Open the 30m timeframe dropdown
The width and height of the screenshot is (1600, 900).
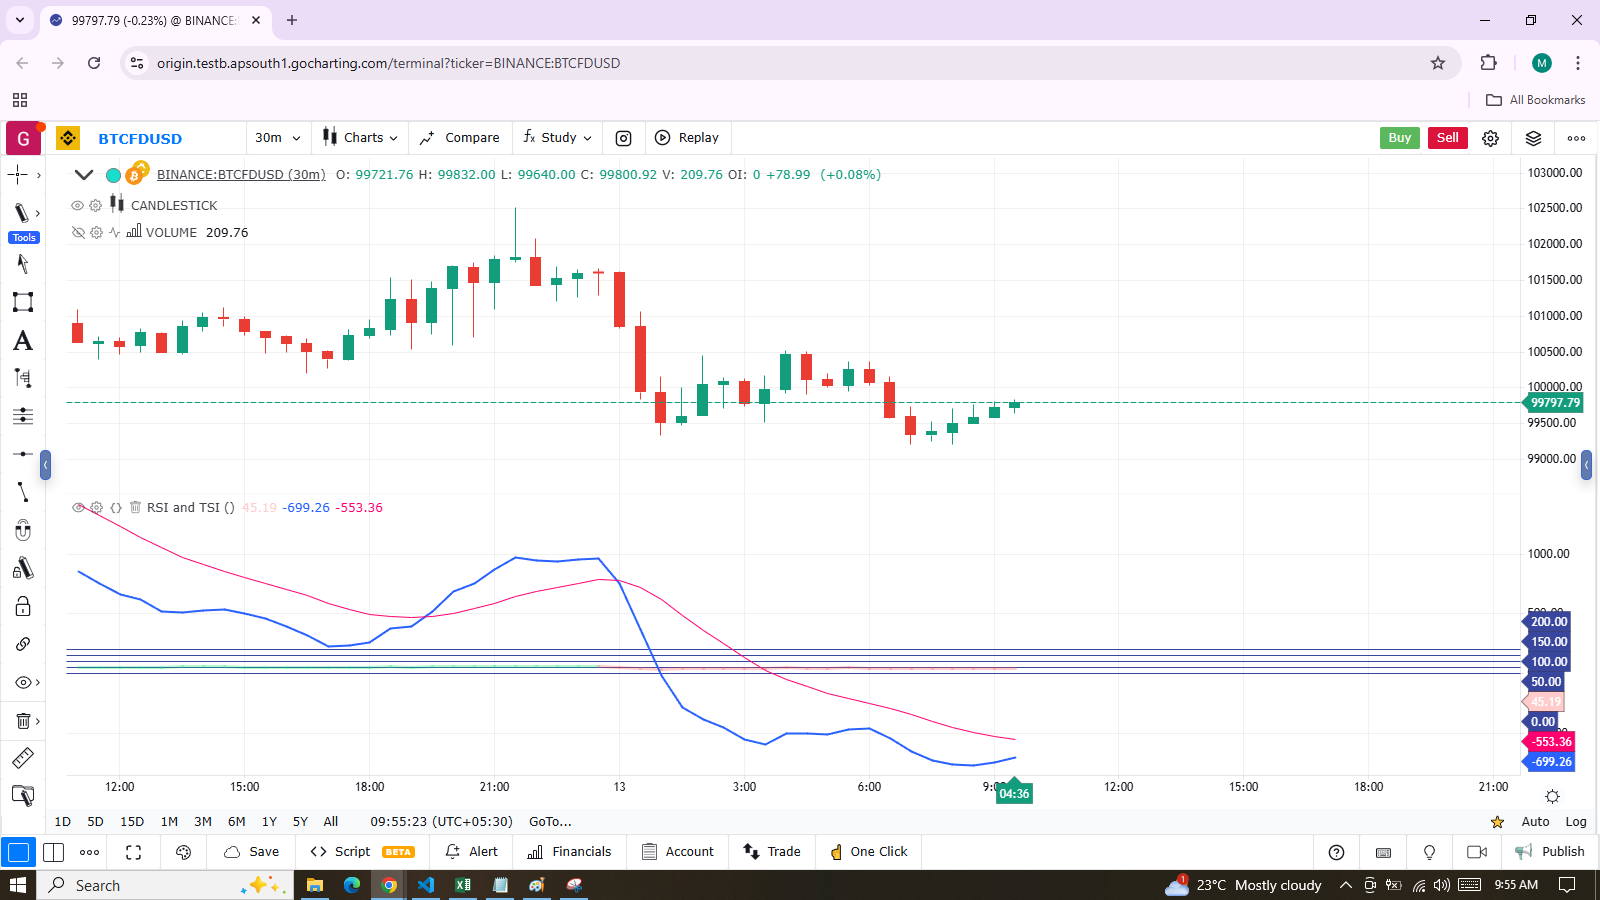(277, 138)
